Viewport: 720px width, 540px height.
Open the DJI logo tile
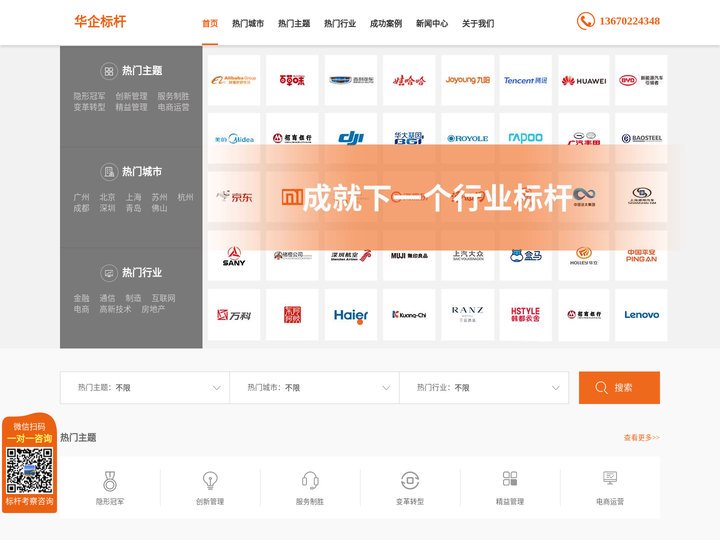click(x=351, y=138)
